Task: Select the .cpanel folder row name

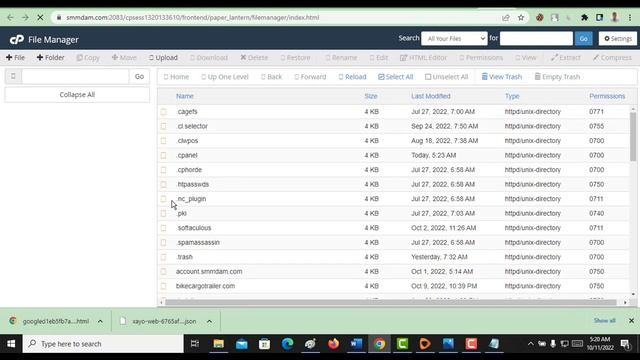Action: [x=187, y=155]
